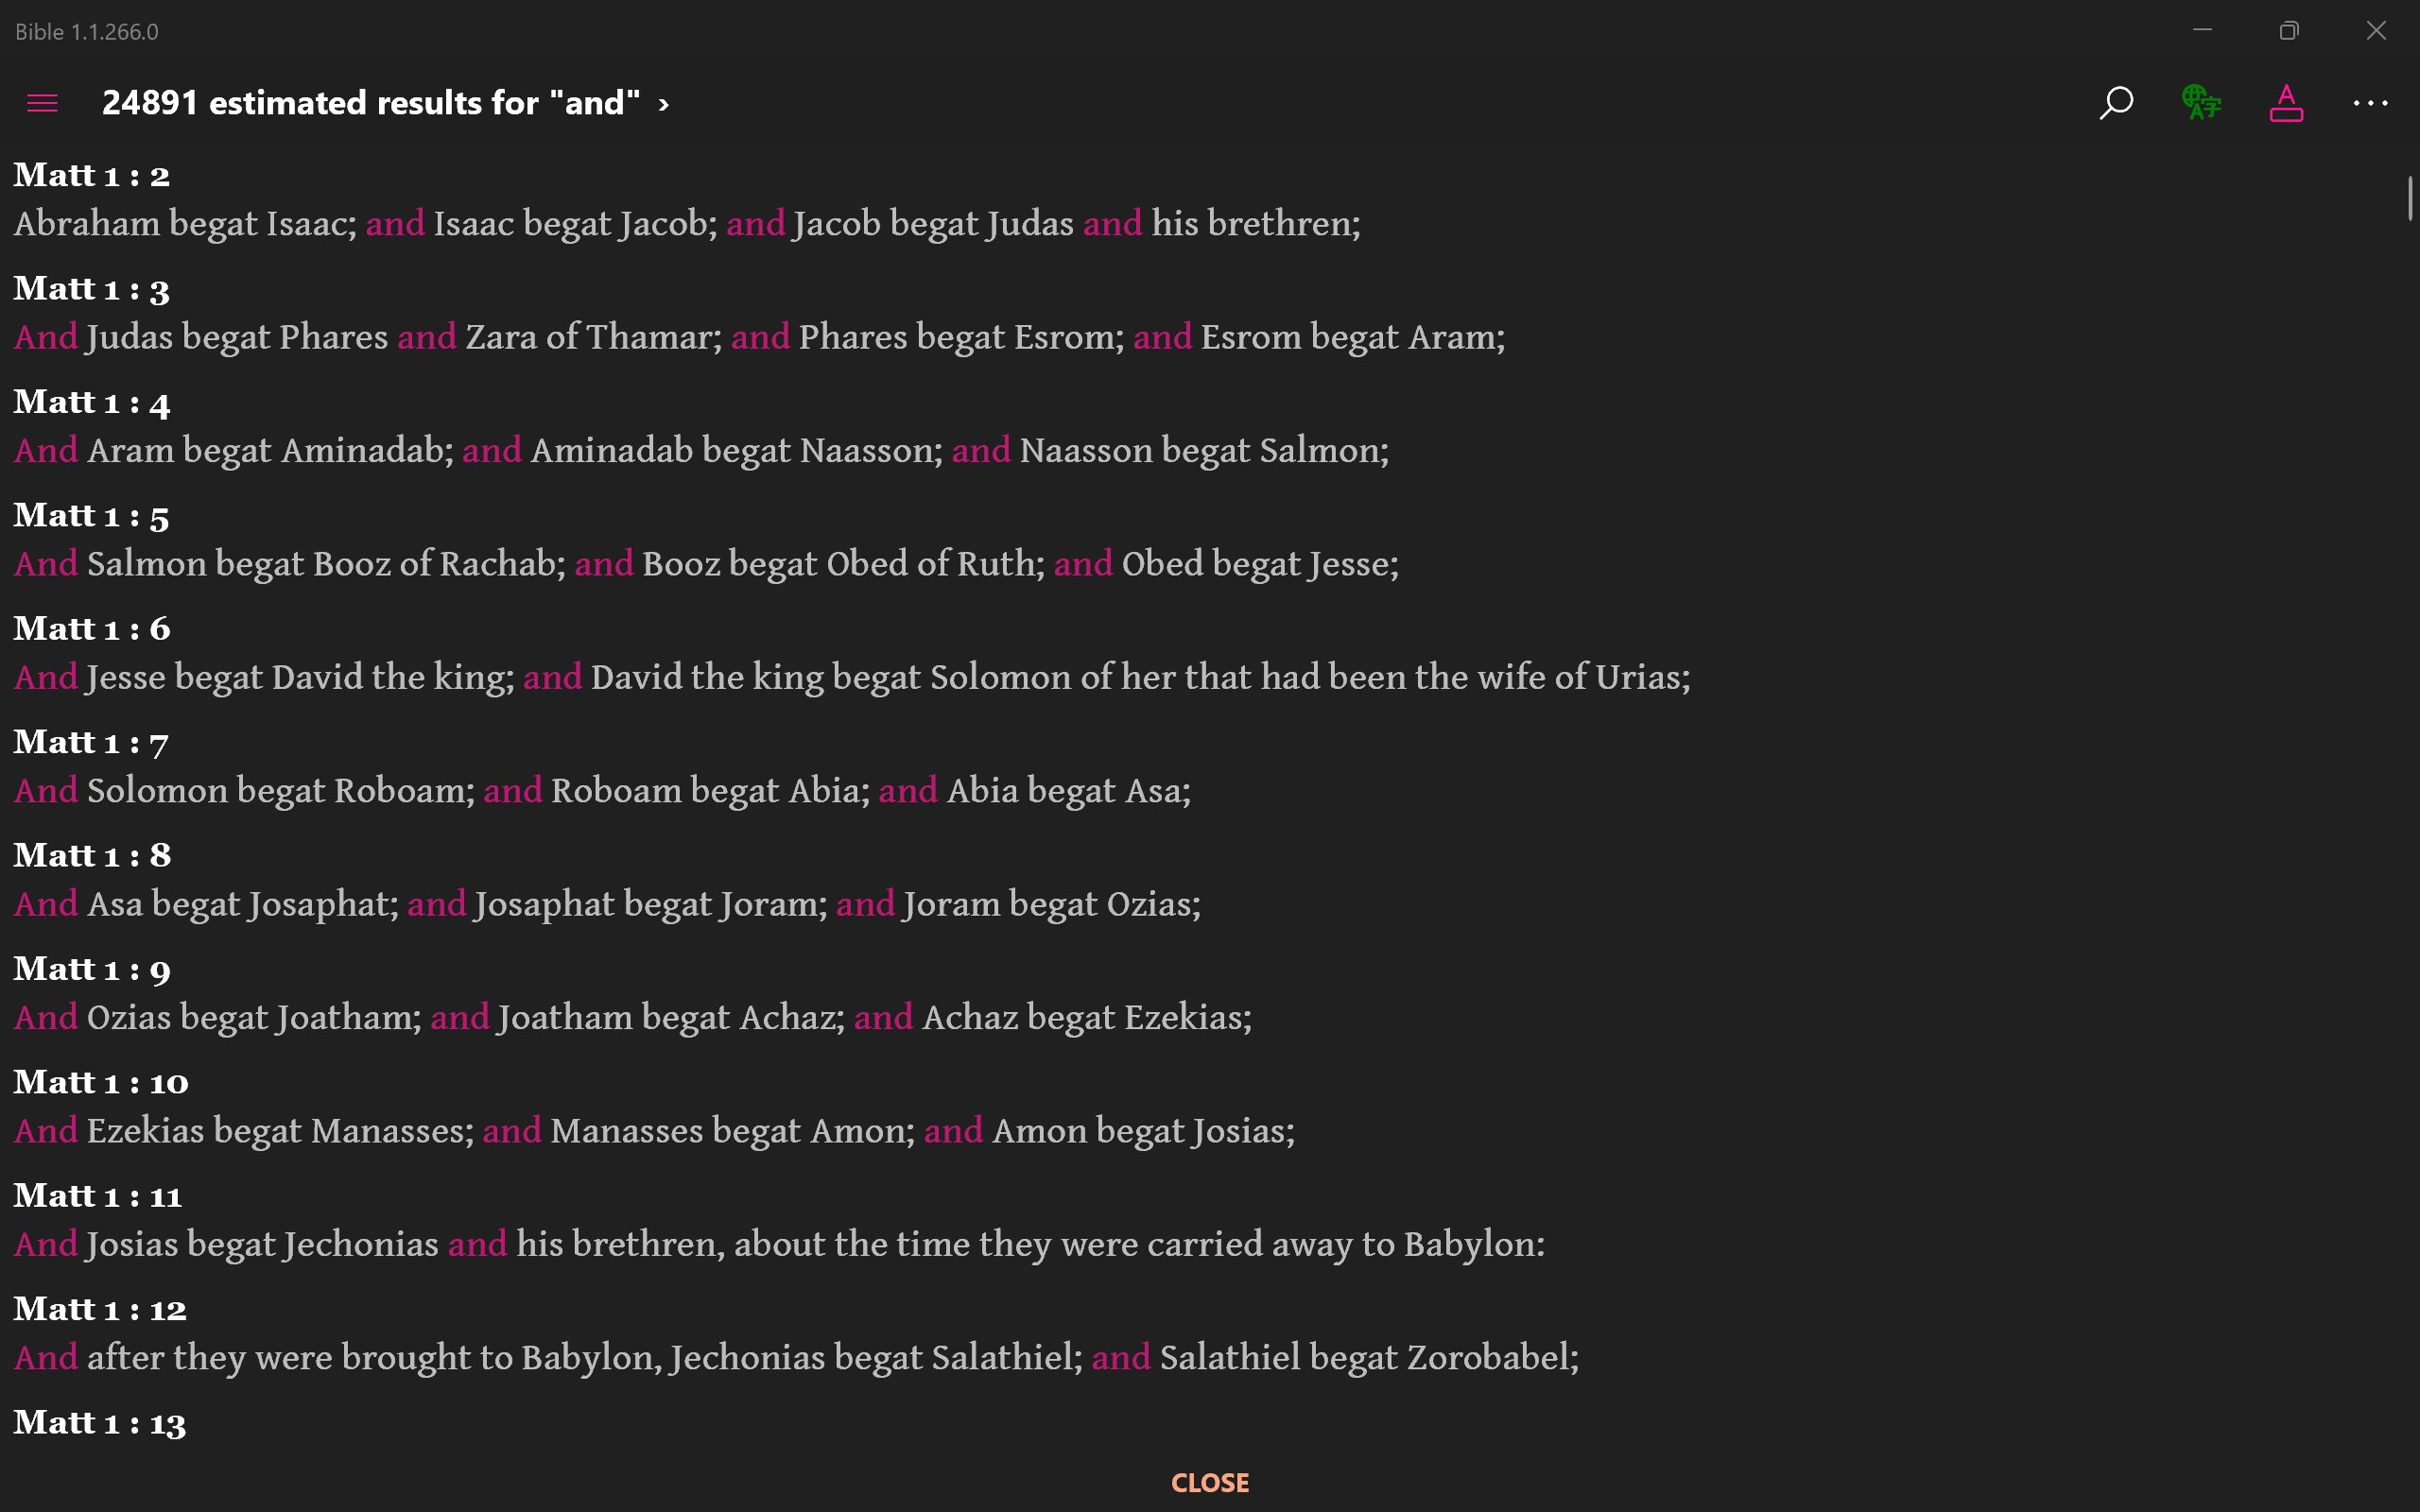Open the verse Matt 1 : 2
Screen dimensions: 2420x1512
(x=91, y=174)
